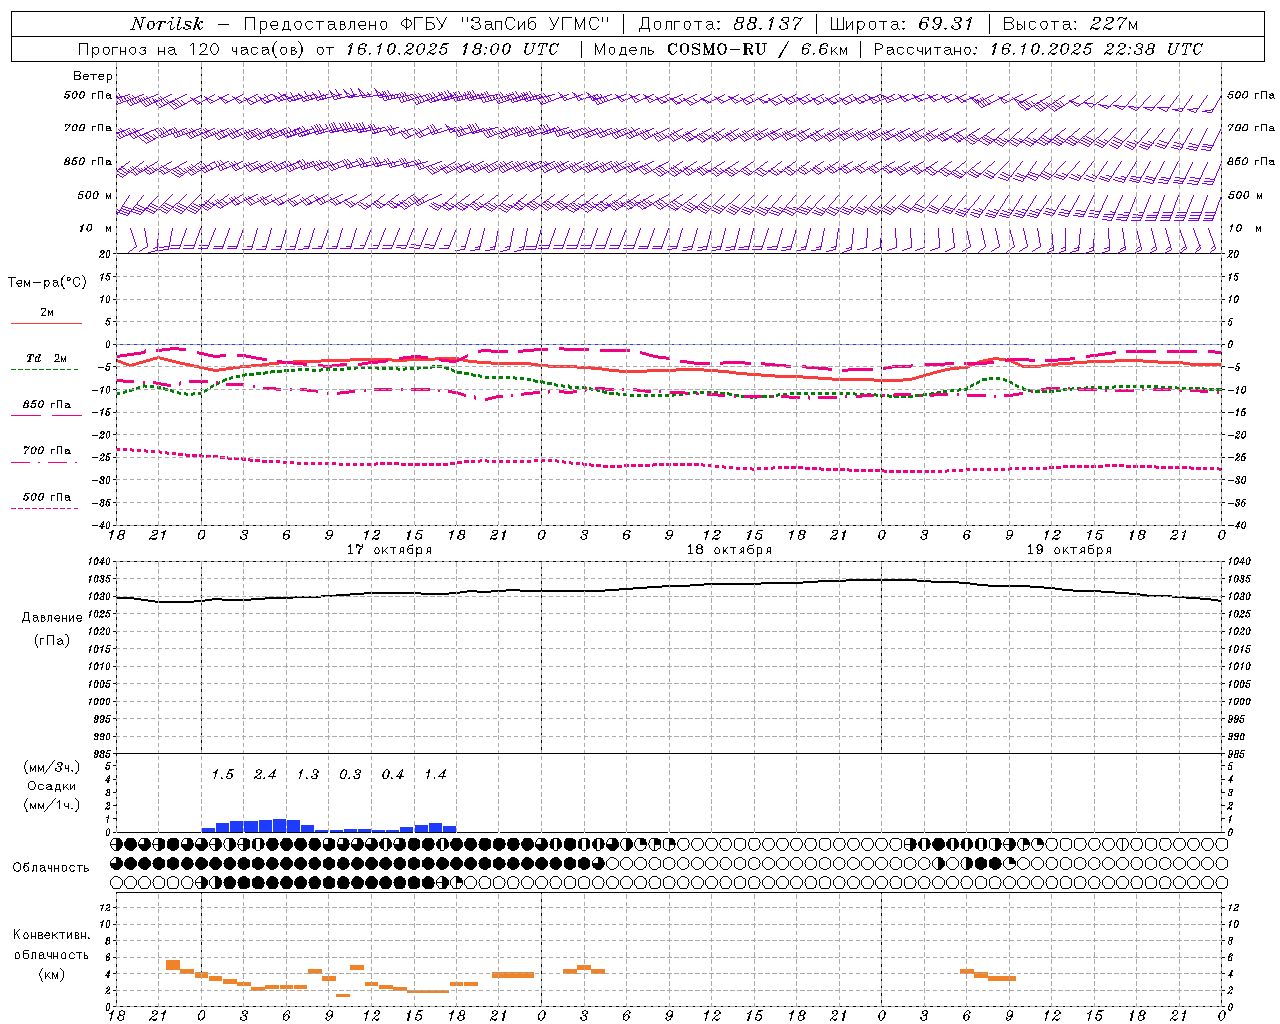1280x1024 pixels.
Task: Click precipitation total '1.5'
Action: (223, 774)
